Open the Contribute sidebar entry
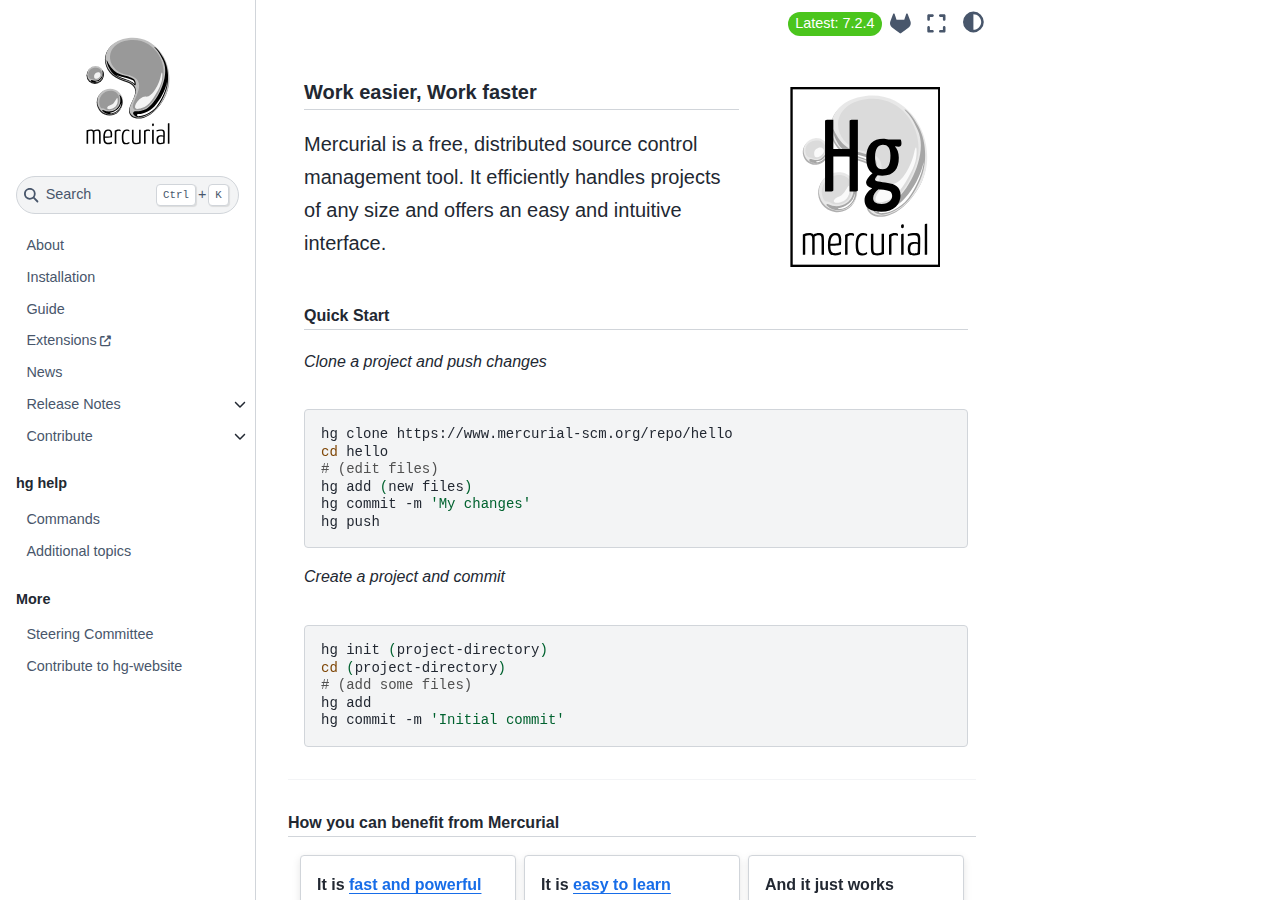The image size is (1280, 900). coord(60,436)
